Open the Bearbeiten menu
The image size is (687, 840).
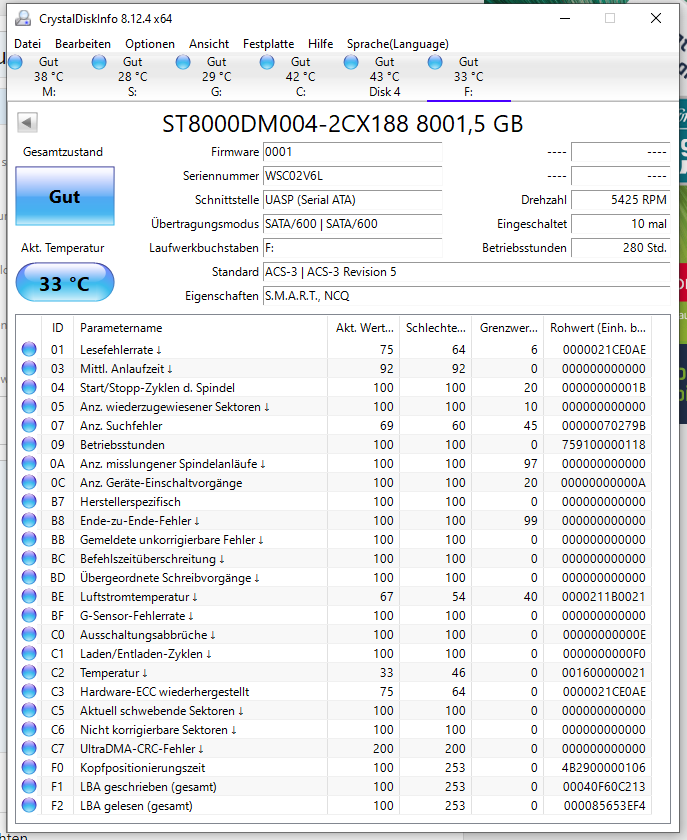[x=83, y=44]
